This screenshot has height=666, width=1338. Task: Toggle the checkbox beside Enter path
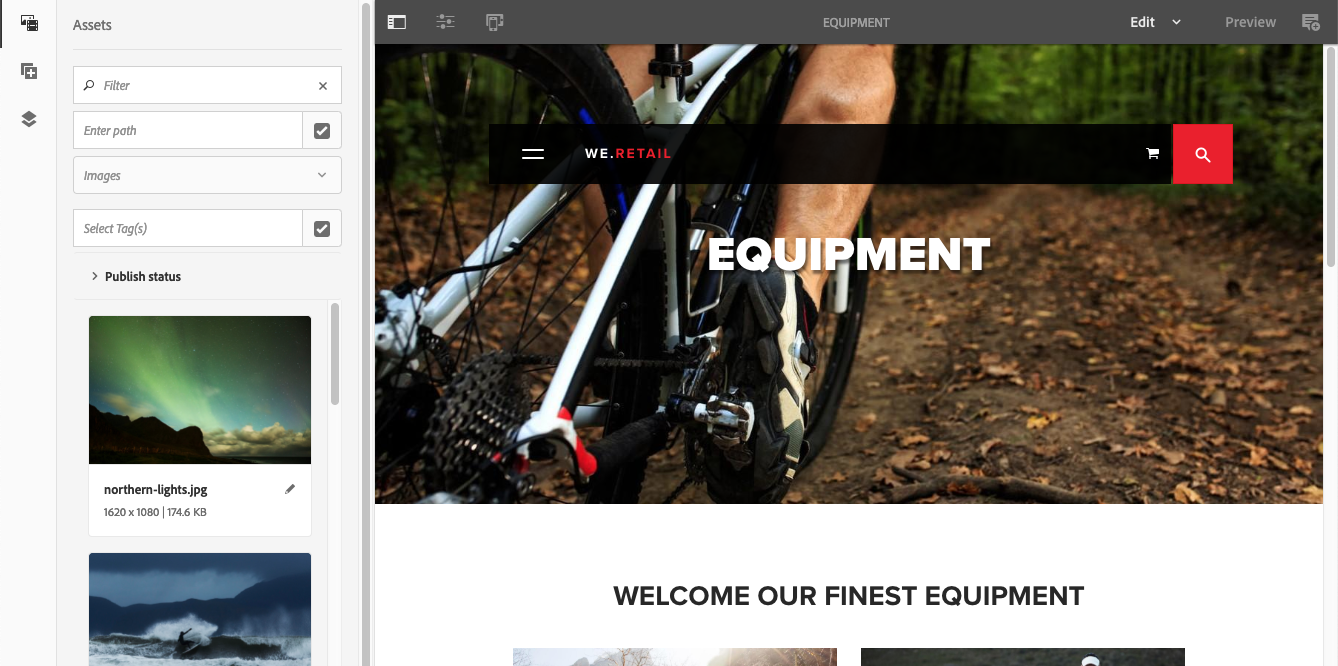pos(322,130)
